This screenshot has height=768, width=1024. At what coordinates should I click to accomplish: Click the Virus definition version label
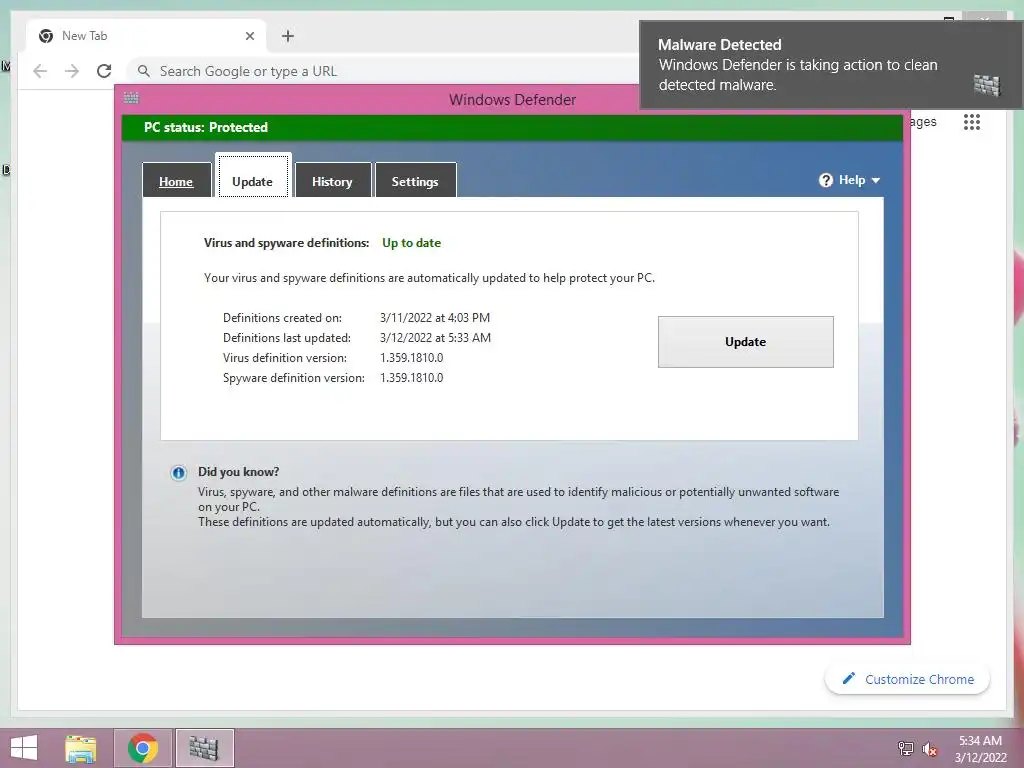pos(285,358)
